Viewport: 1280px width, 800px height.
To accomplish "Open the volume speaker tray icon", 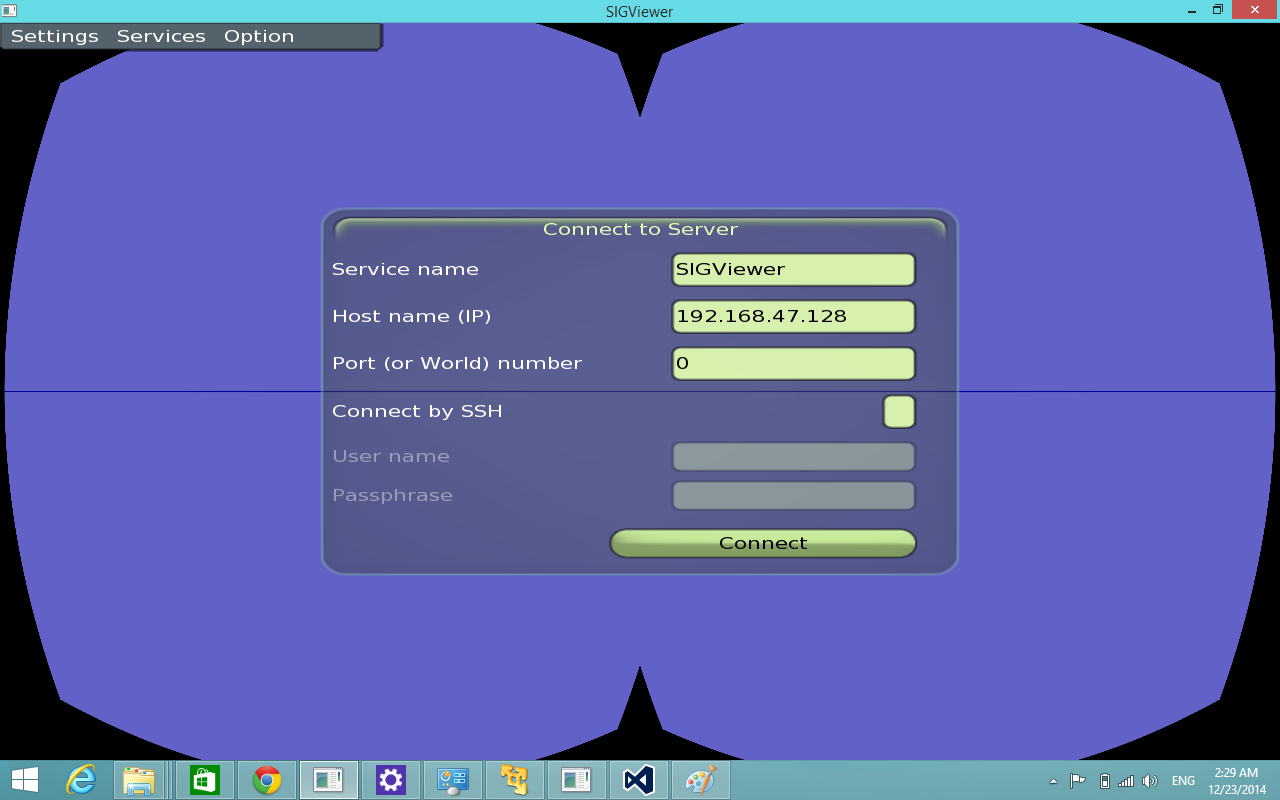I will (1150, 781).
